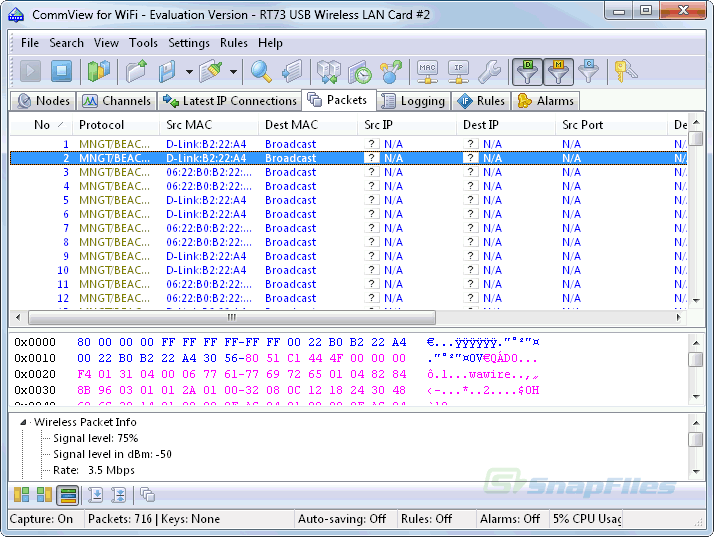Viewport: 714px width, 537px height.
Task: Open the Save icon dropdown arrow
Action: click(189, 72)
